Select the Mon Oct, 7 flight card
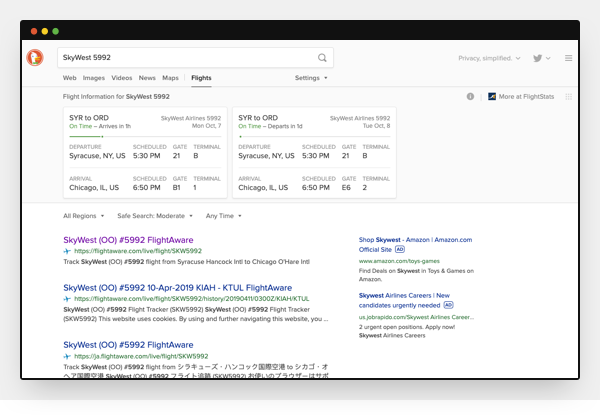Image resolution: width=600 pixels, height=415 pixels. point(145,152)
